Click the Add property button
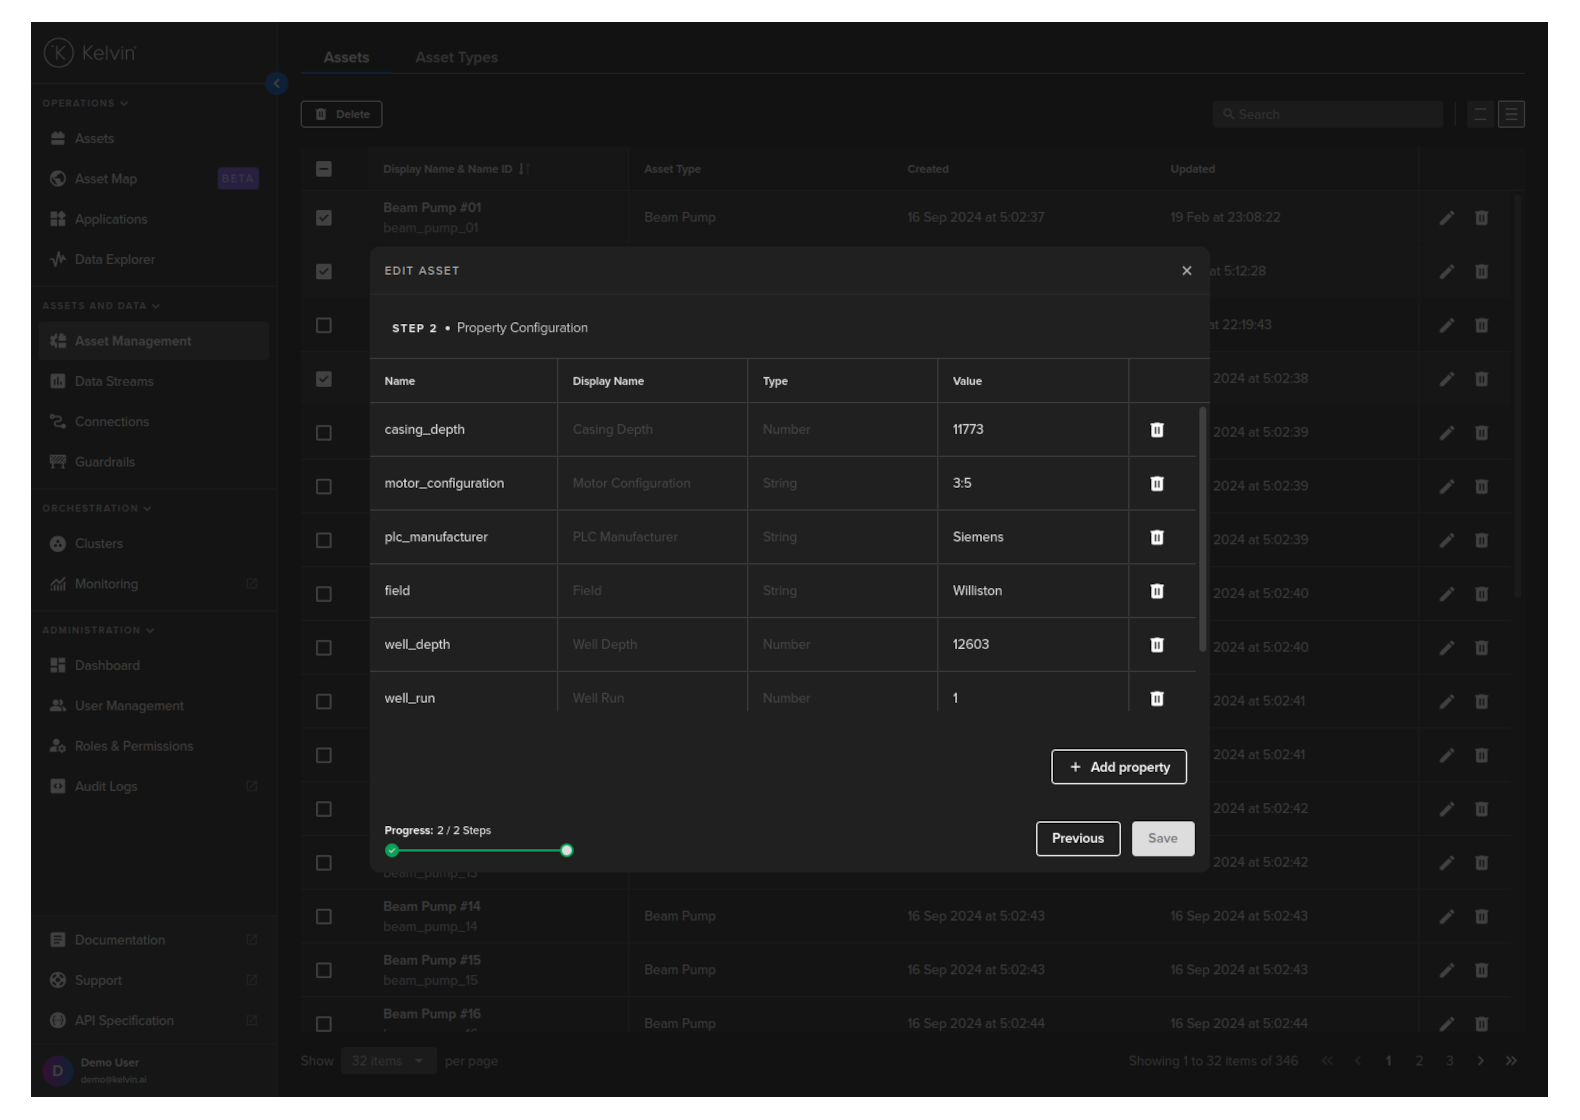This screenshot has width=1580, height=1120. coord(1118,767)
